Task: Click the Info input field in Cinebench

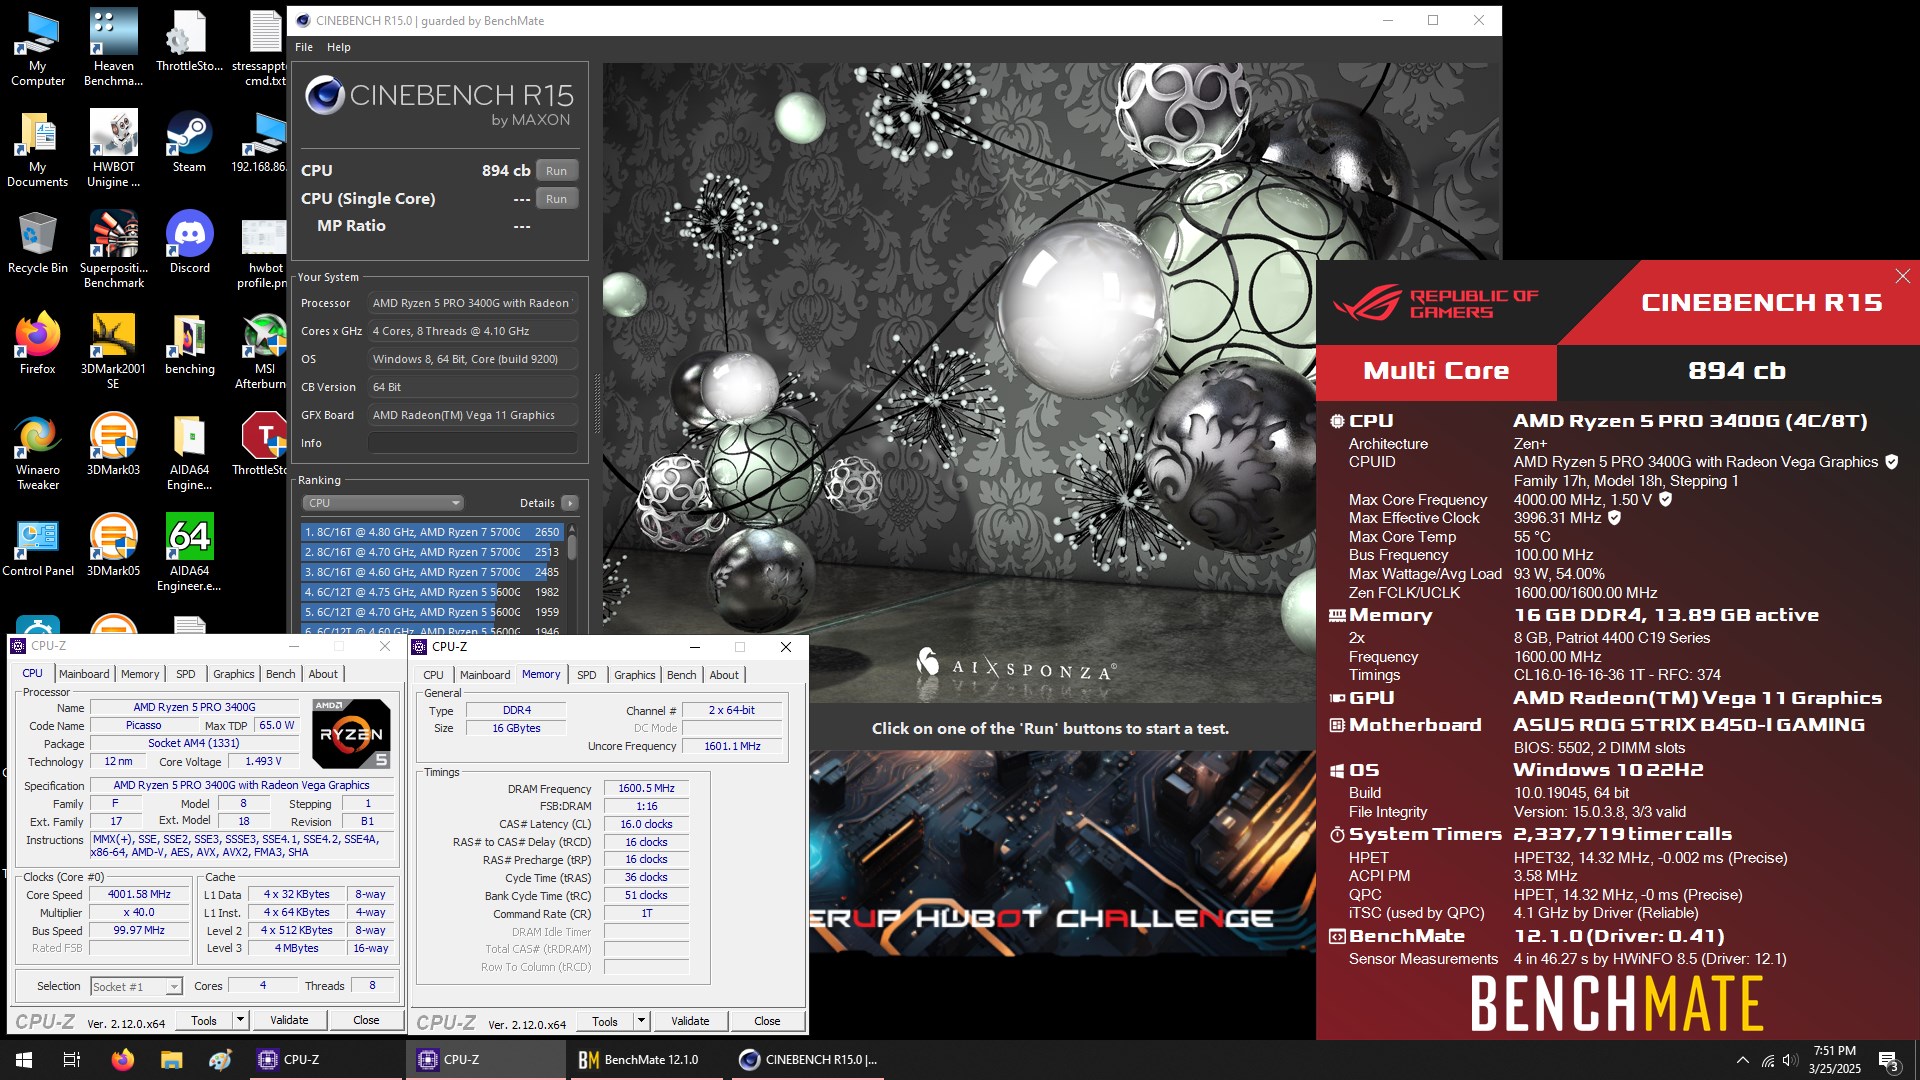Action: (x=473, y=443)
